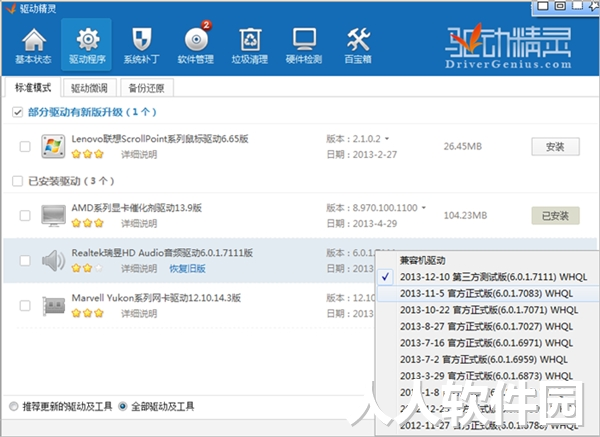Click 恢复旧版 link for Realtek driver
This screenshot has width=600, height=437.
pos(188,269)
